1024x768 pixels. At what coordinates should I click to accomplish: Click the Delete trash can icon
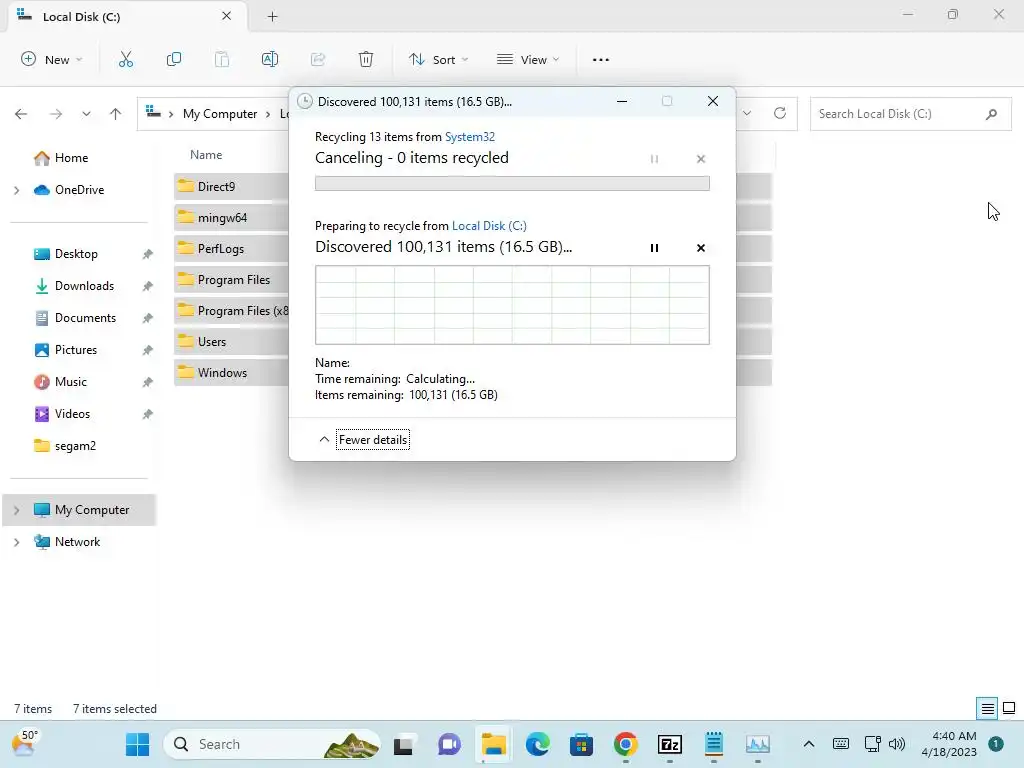pyautogui.click(x=366, y=59)
